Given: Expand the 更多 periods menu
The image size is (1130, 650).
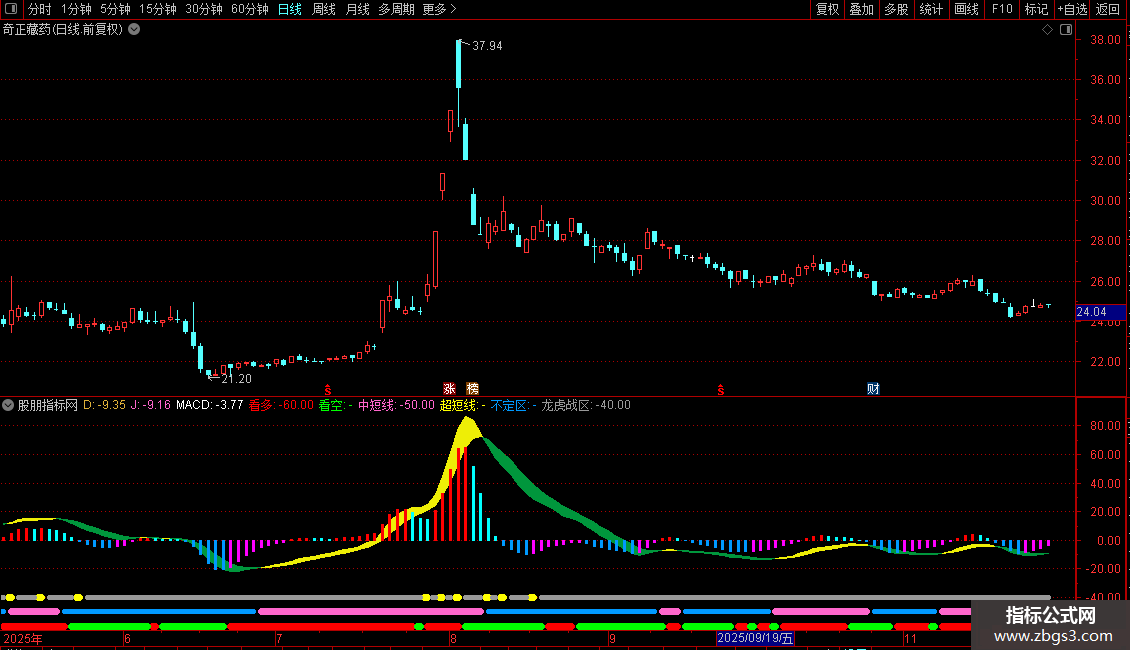Looking at the screenshot, I should coord(439,9).
